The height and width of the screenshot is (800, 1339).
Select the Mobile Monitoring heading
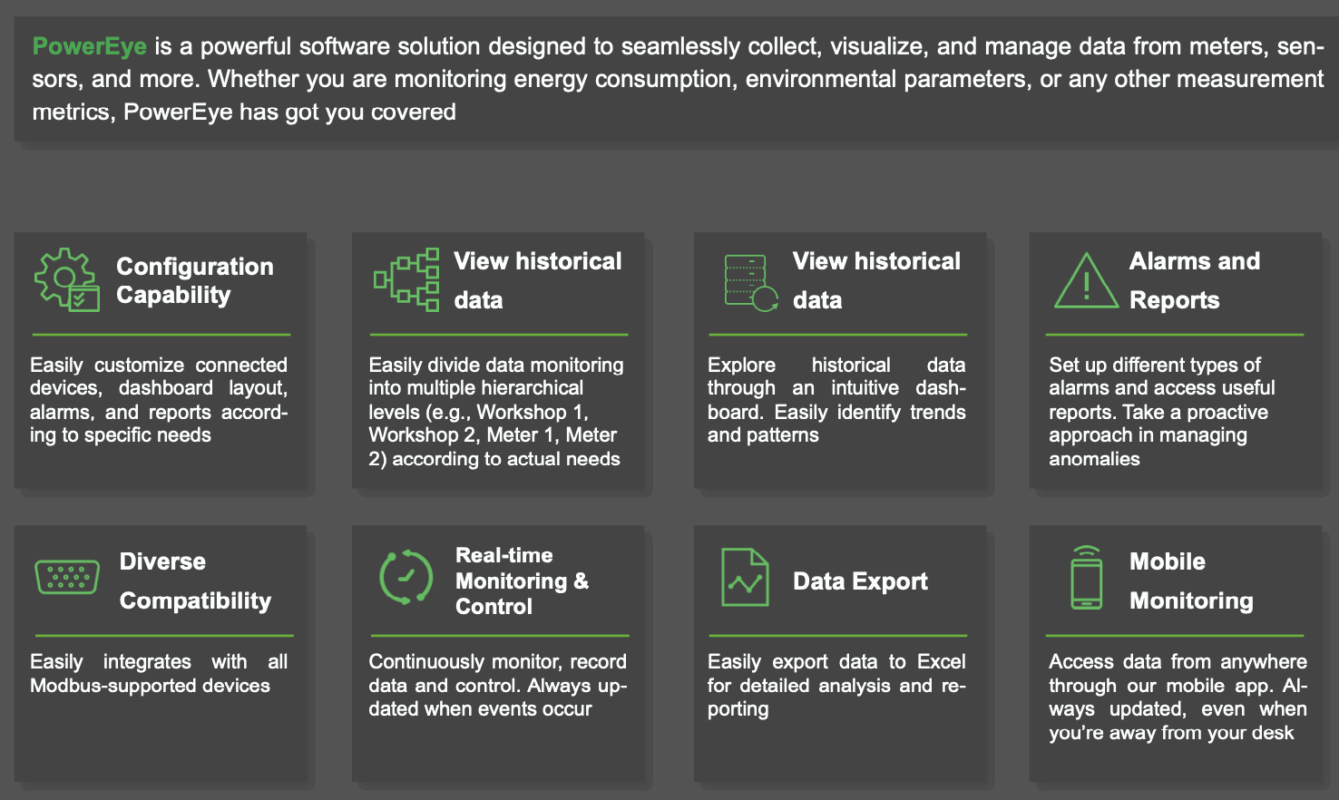[1191, 581]
